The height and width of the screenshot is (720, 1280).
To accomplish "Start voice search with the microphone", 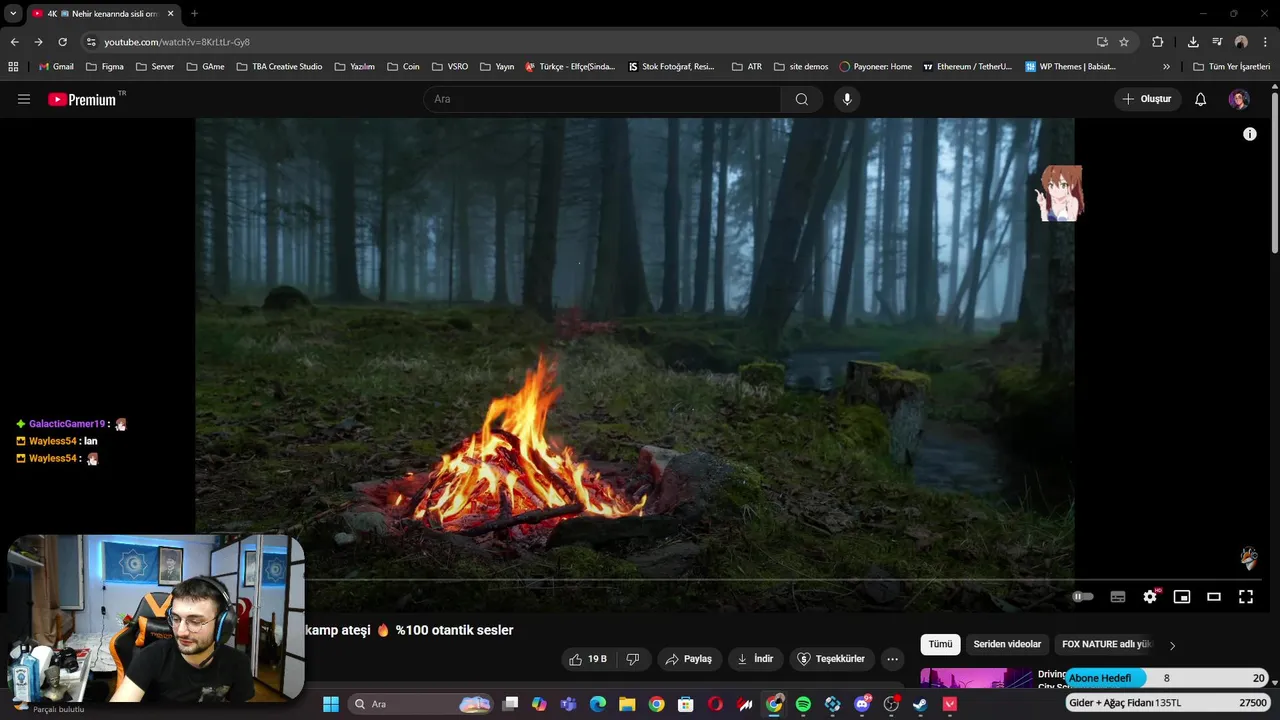I will click(x=847, y=99).
